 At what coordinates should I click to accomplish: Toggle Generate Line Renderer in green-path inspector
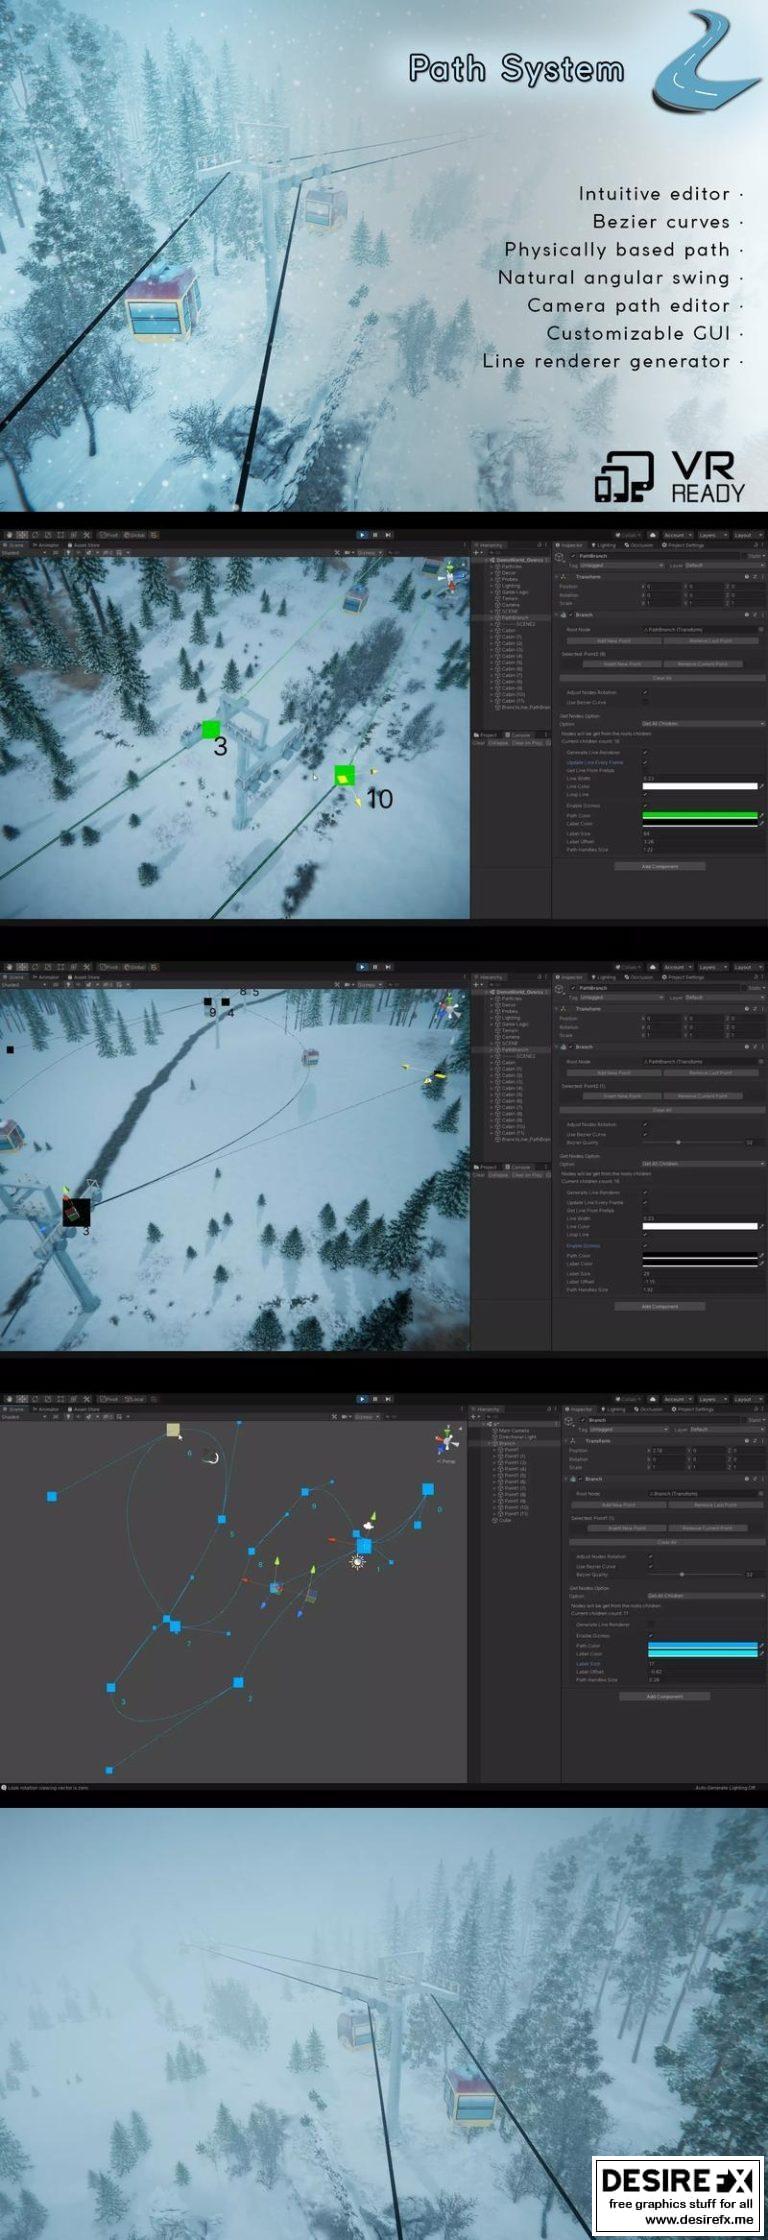coord(645,752)
